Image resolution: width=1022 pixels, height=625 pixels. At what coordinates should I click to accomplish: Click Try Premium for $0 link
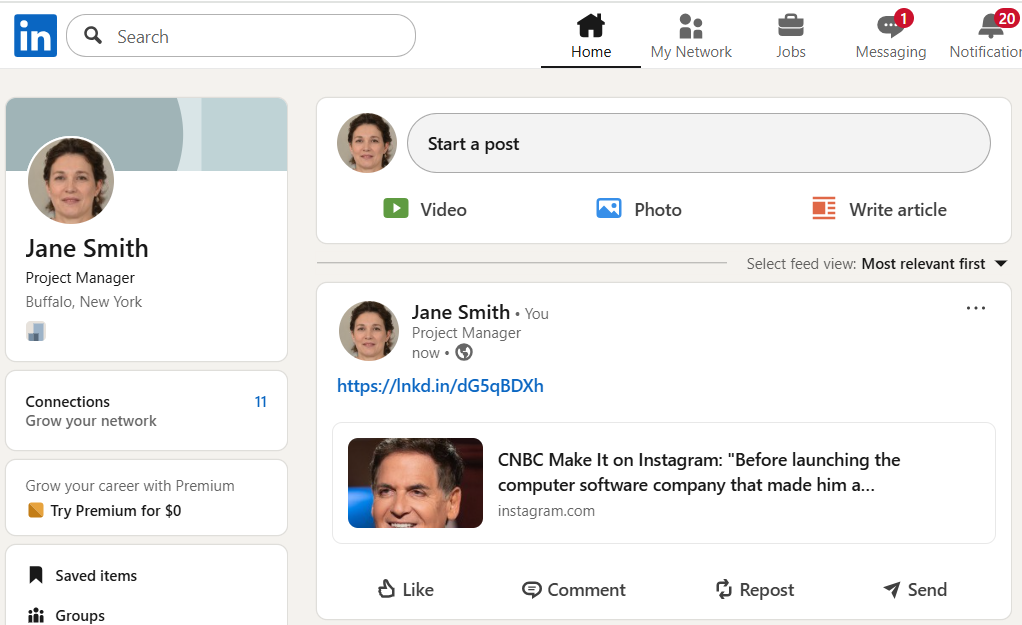(x=115, y=511)
